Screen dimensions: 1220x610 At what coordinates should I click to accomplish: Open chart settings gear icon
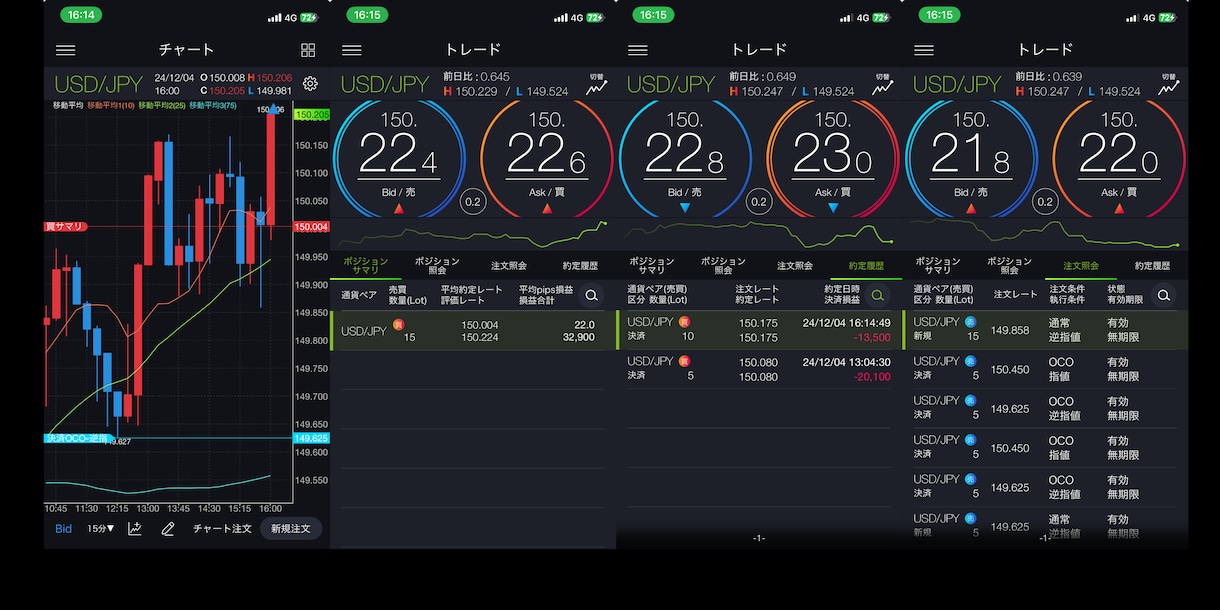click(310, 84)
